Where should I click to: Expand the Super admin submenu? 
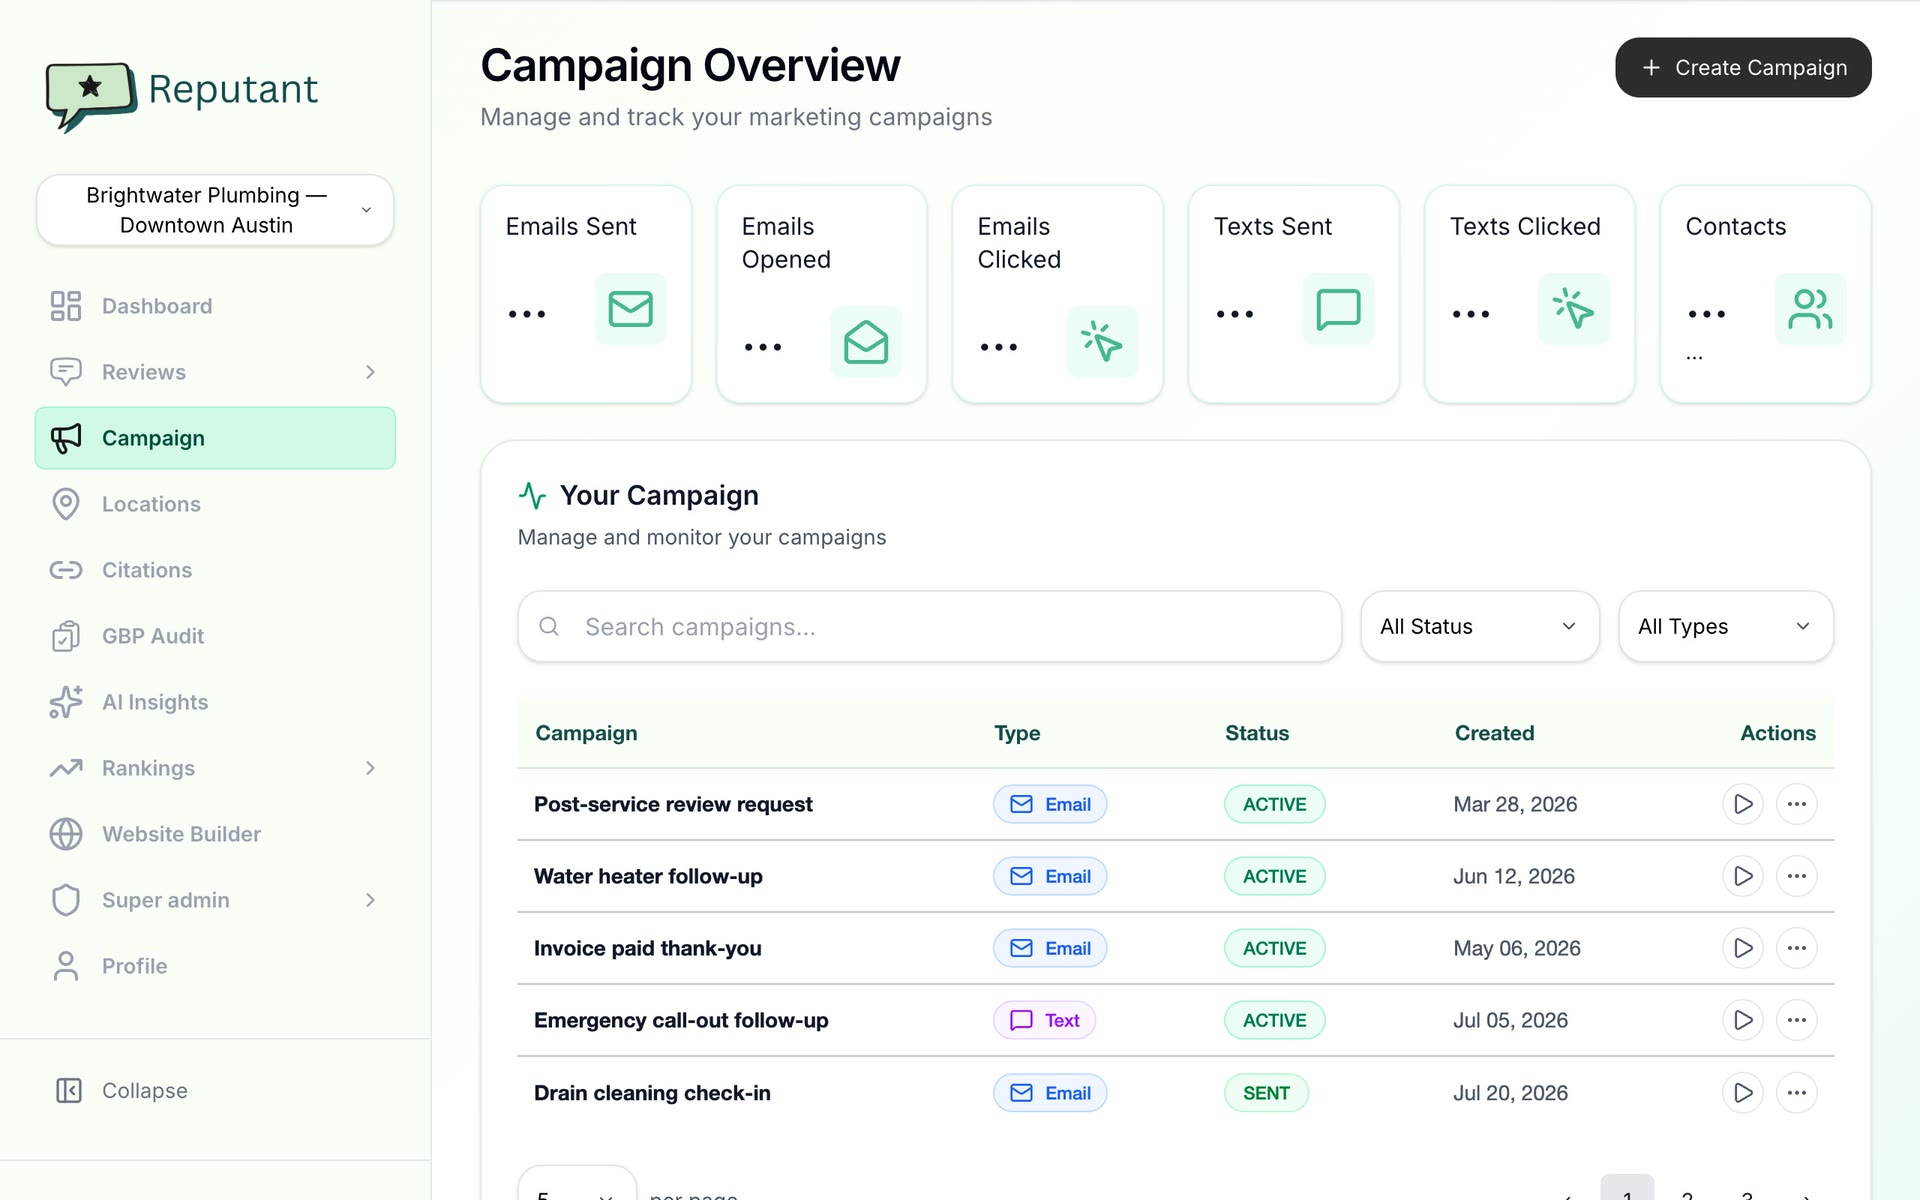pos(370,900)
